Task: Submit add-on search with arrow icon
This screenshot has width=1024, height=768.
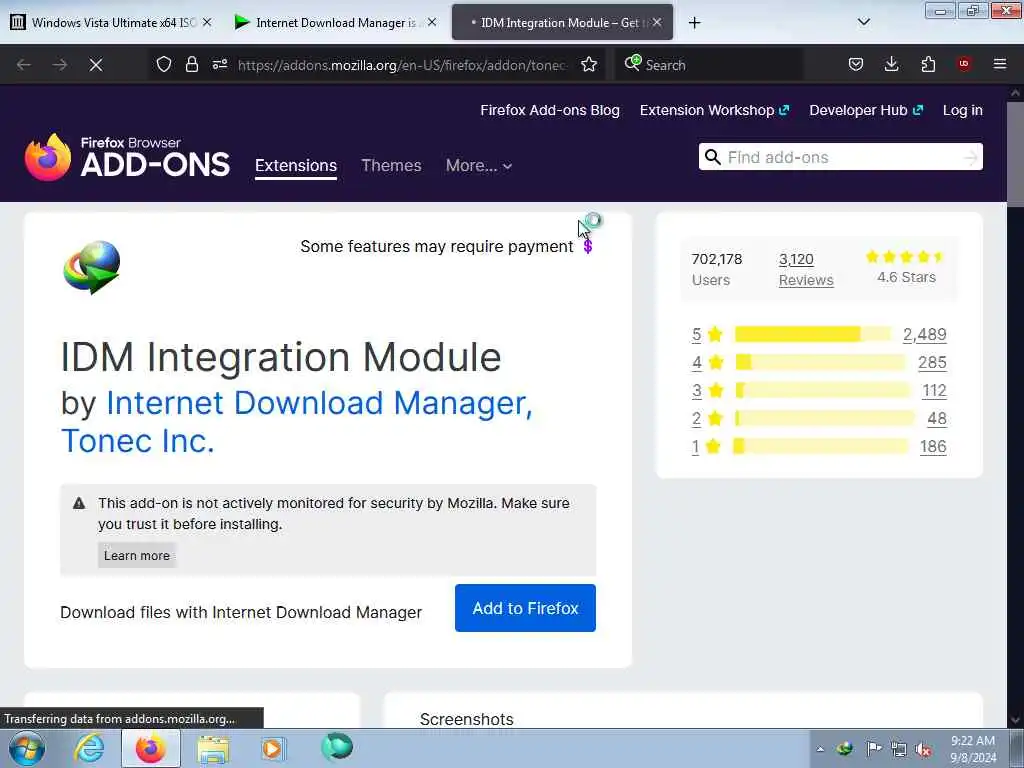Action: click(x=970, y=157)
